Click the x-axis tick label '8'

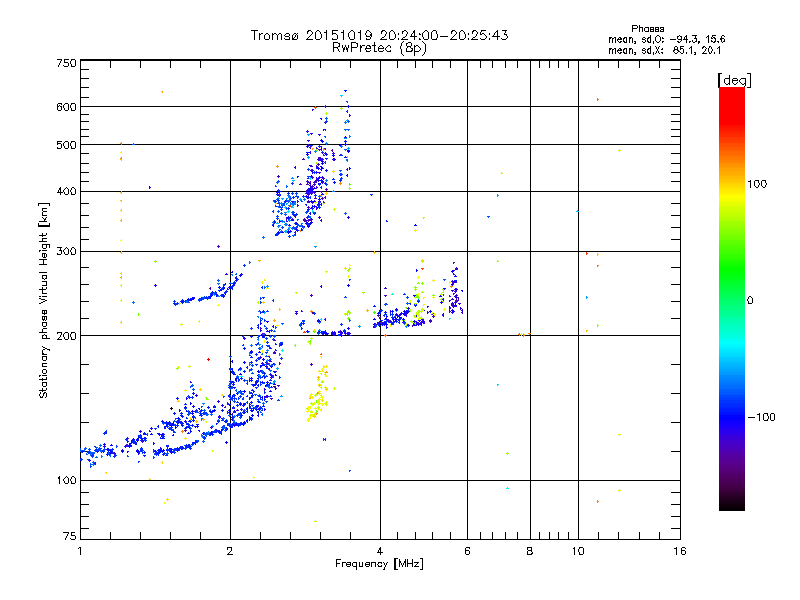530,551
